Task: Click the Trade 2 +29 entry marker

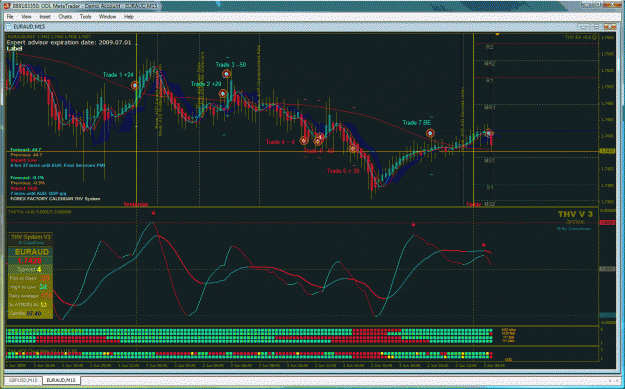Action: coord(222,94)
